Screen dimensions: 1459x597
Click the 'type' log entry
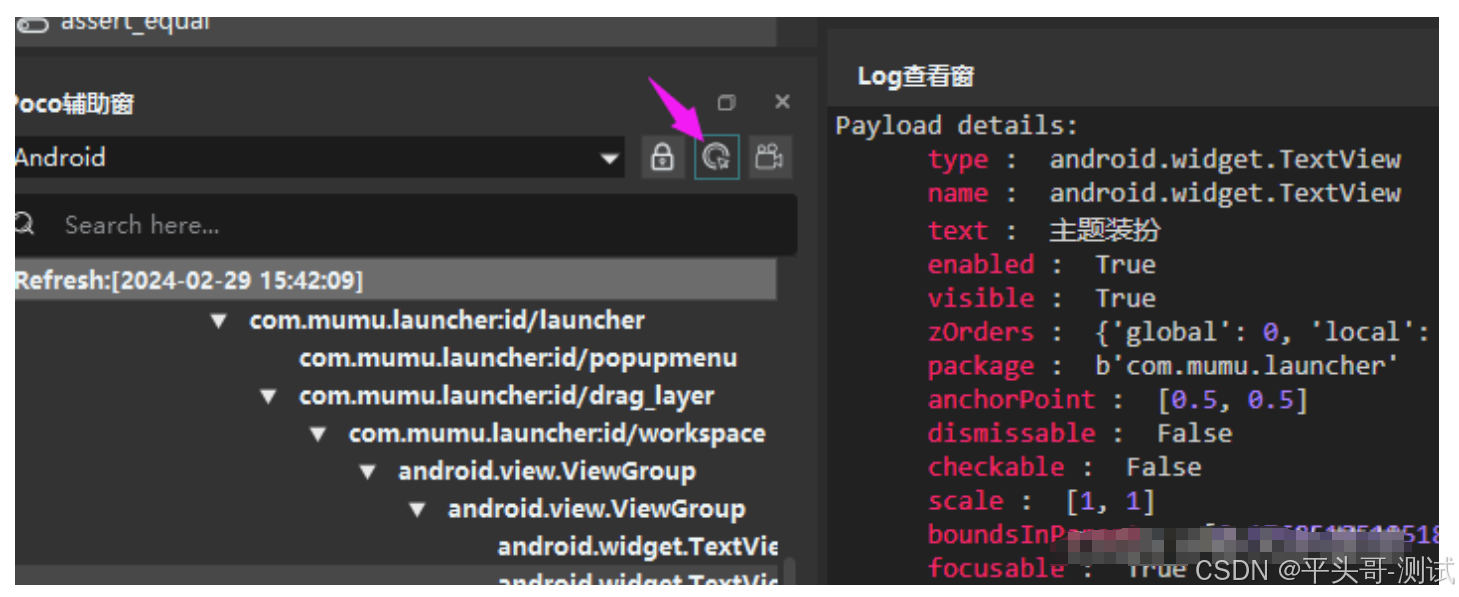tap(1164, 159)
